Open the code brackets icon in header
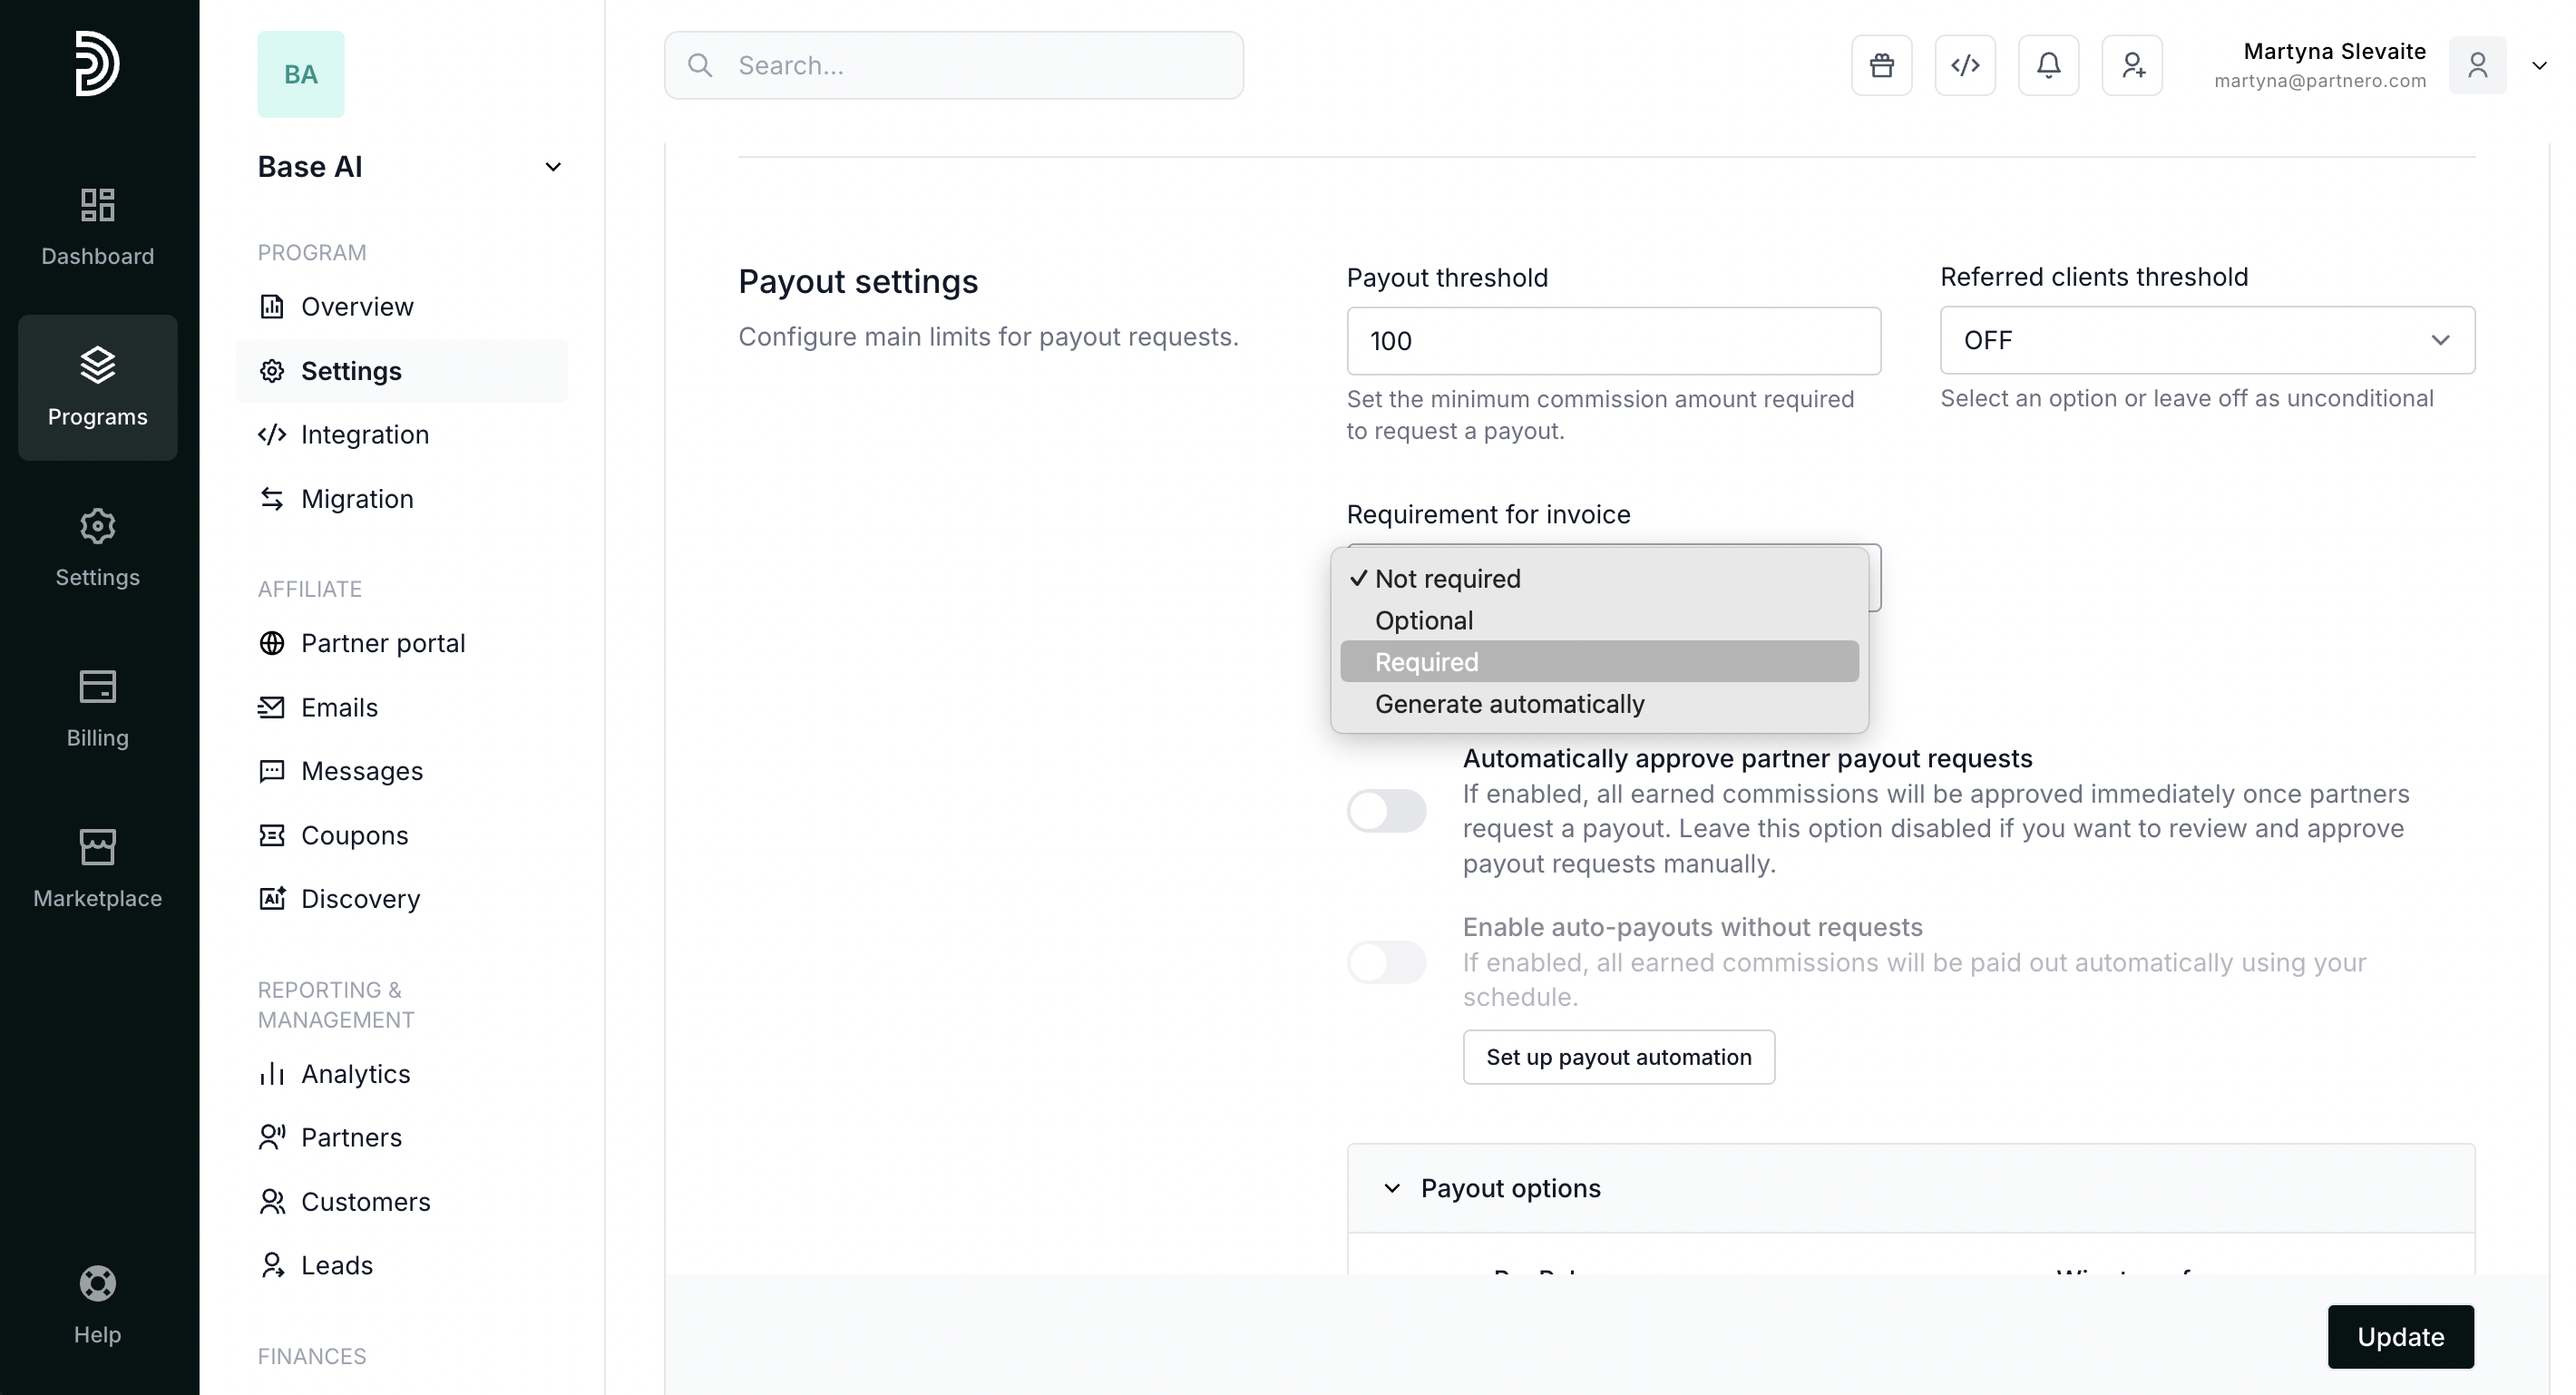 click(x=1965, y=66)
